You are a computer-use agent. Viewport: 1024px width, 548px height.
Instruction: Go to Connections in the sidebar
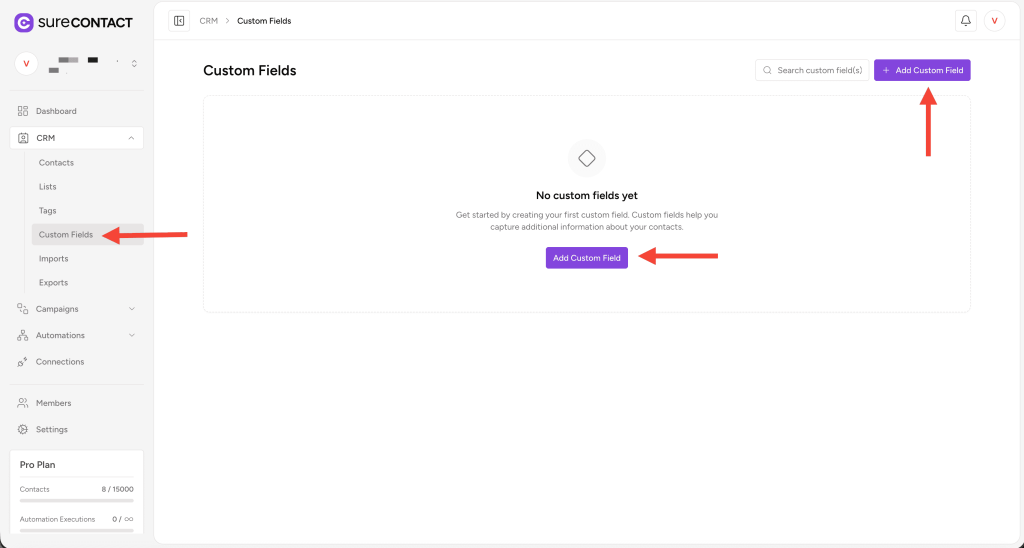[x=60, y=362]
